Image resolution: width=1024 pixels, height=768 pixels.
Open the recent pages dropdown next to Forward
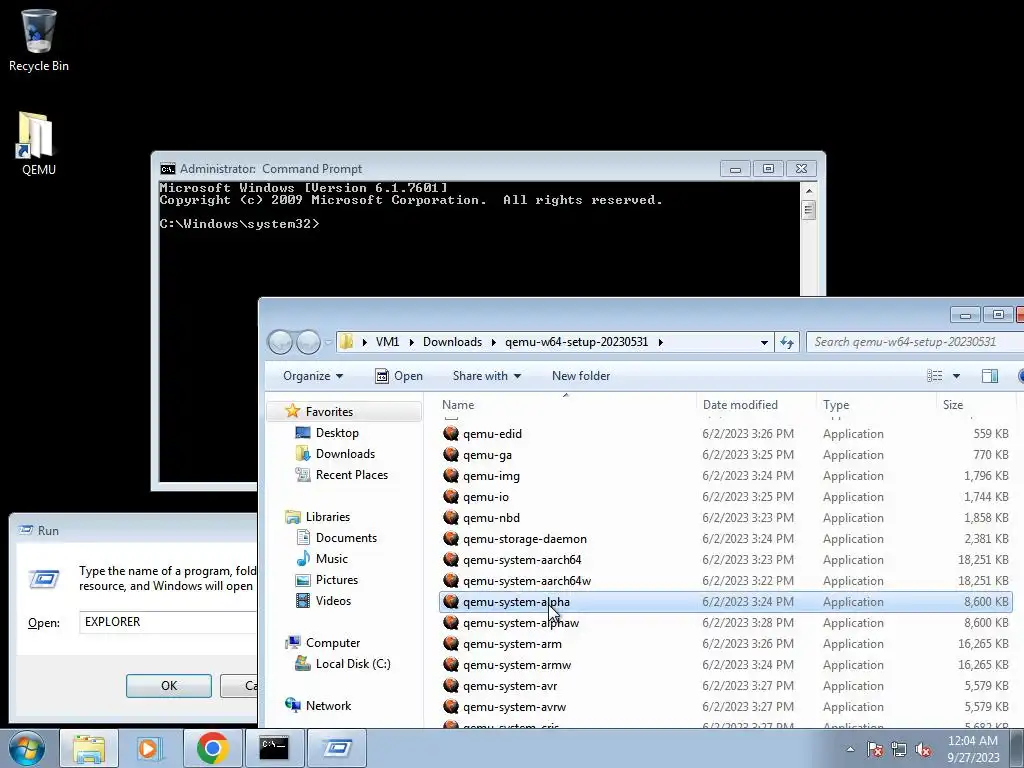pos(328,342)
